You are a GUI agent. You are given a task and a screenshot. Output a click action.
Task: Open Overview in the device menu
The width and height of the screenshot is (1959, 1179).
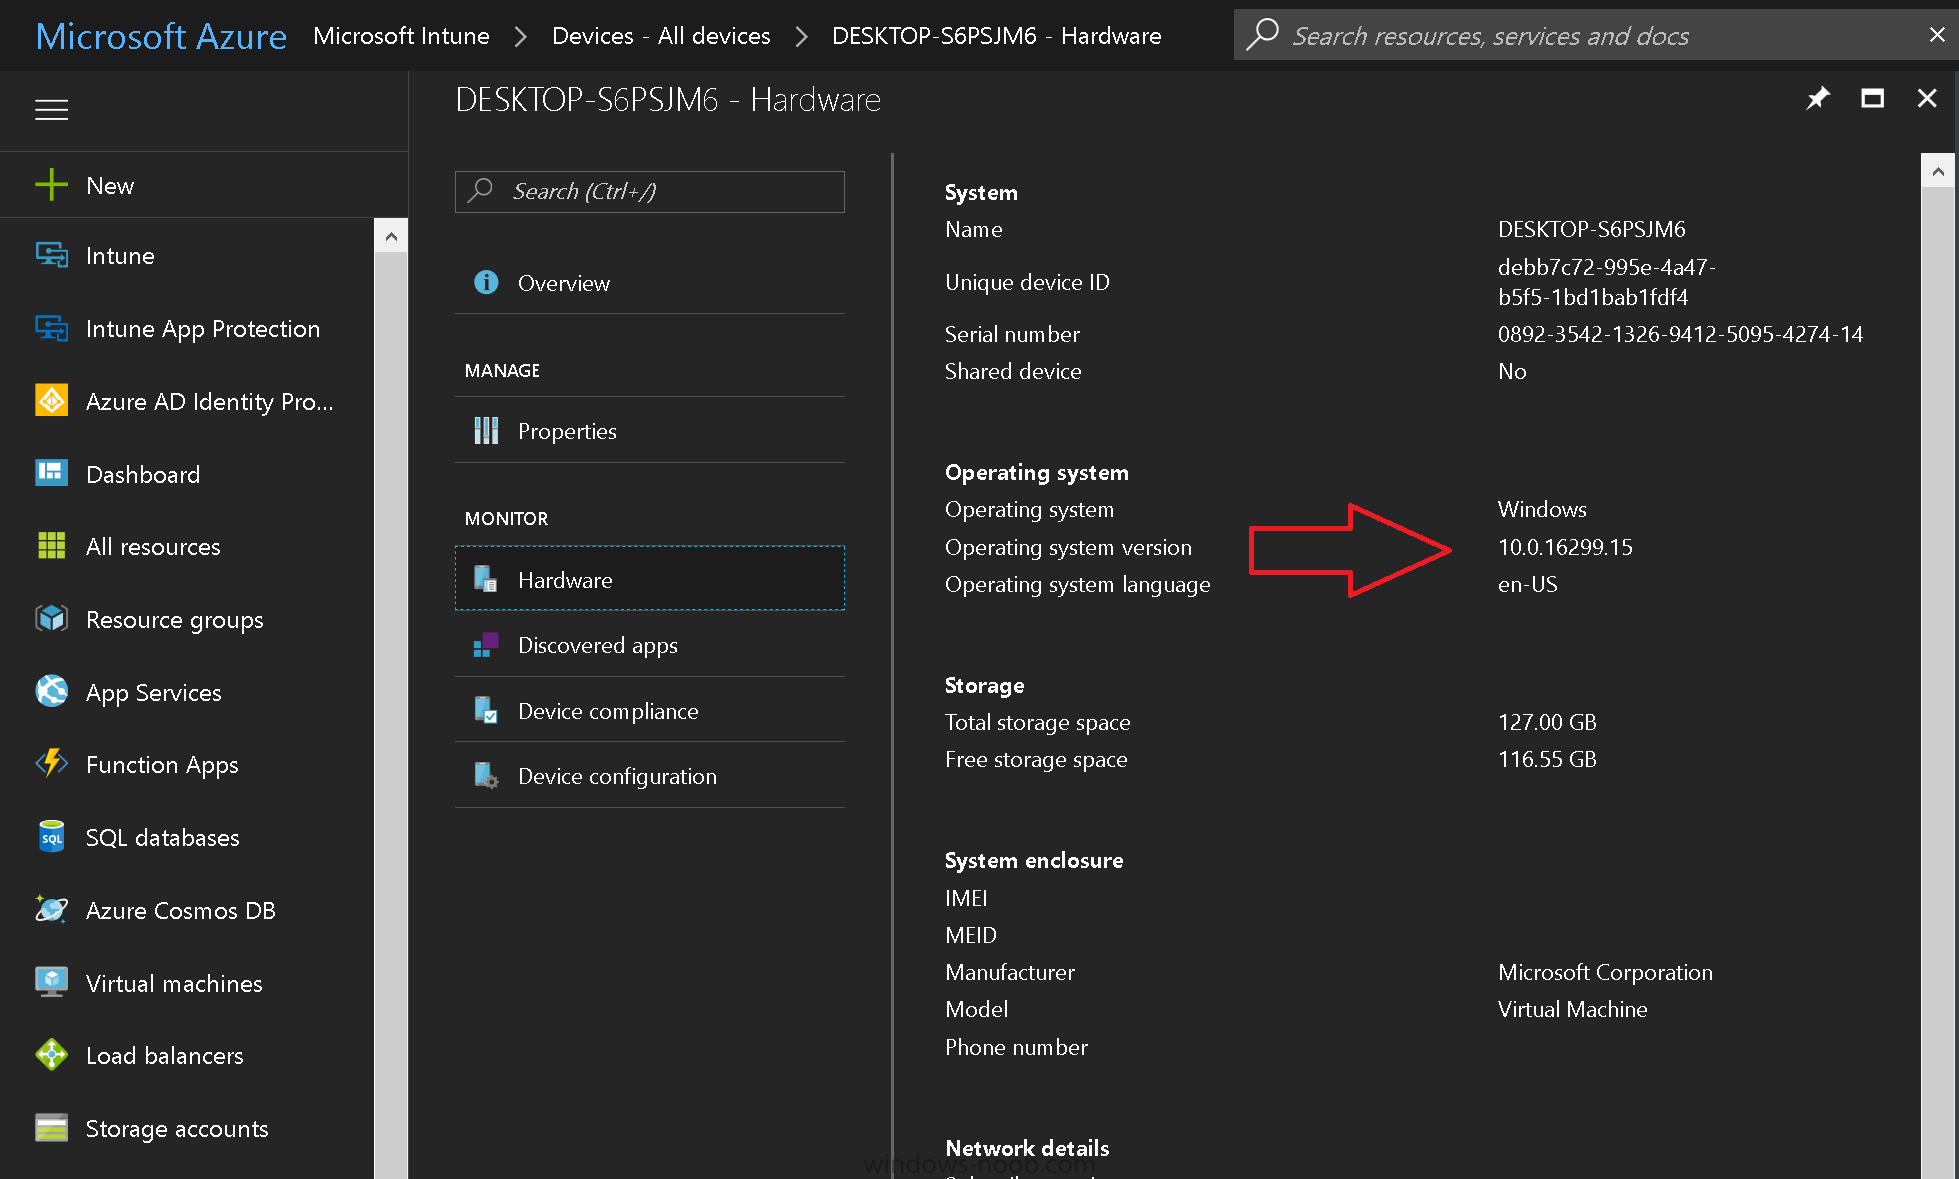(x=650, y=283)
